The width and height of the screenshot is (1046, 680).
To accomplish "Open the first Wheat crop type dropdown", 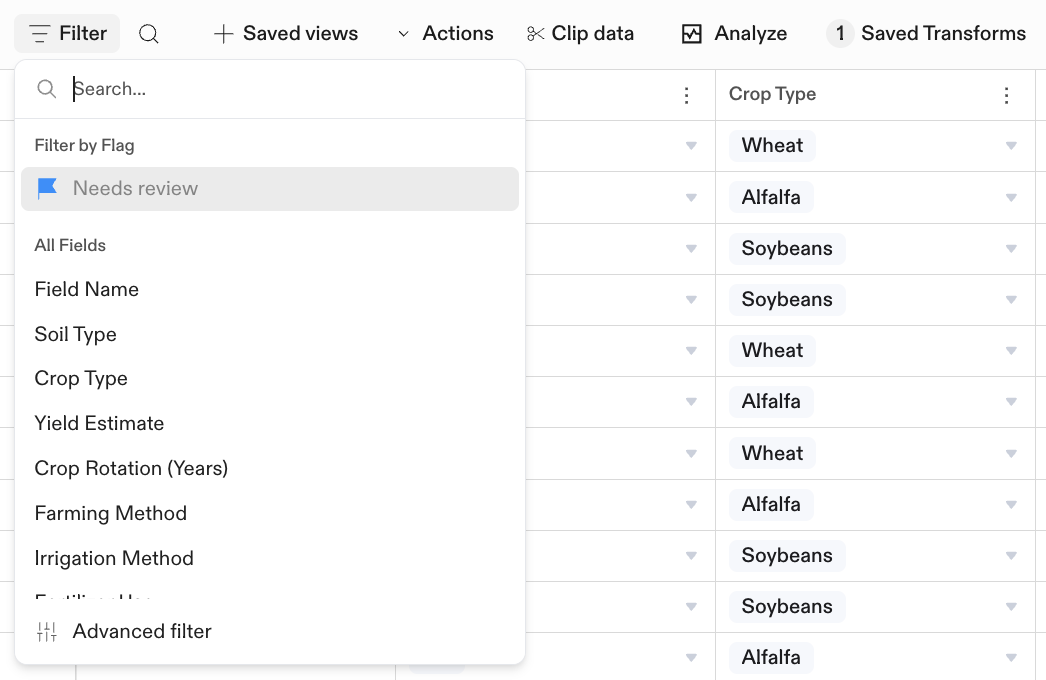I will point(1011,146).
